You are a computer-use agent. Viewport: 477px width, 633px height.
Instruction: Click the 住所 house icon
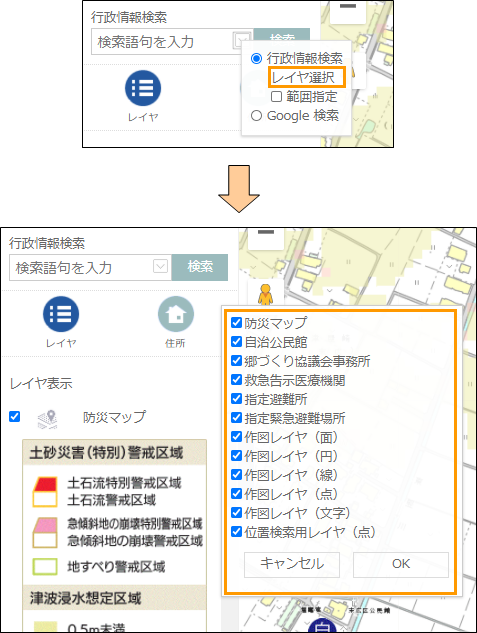176,314
